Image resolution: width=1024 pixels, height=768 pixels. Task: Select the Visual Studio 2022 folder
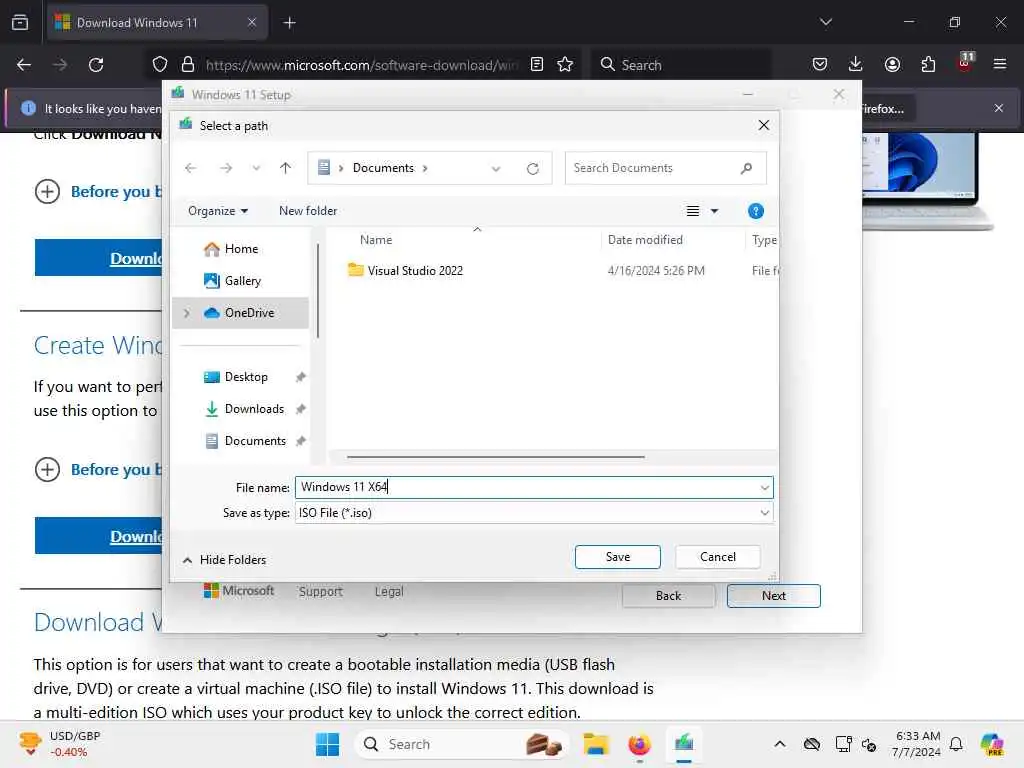(x=415, y=270)
